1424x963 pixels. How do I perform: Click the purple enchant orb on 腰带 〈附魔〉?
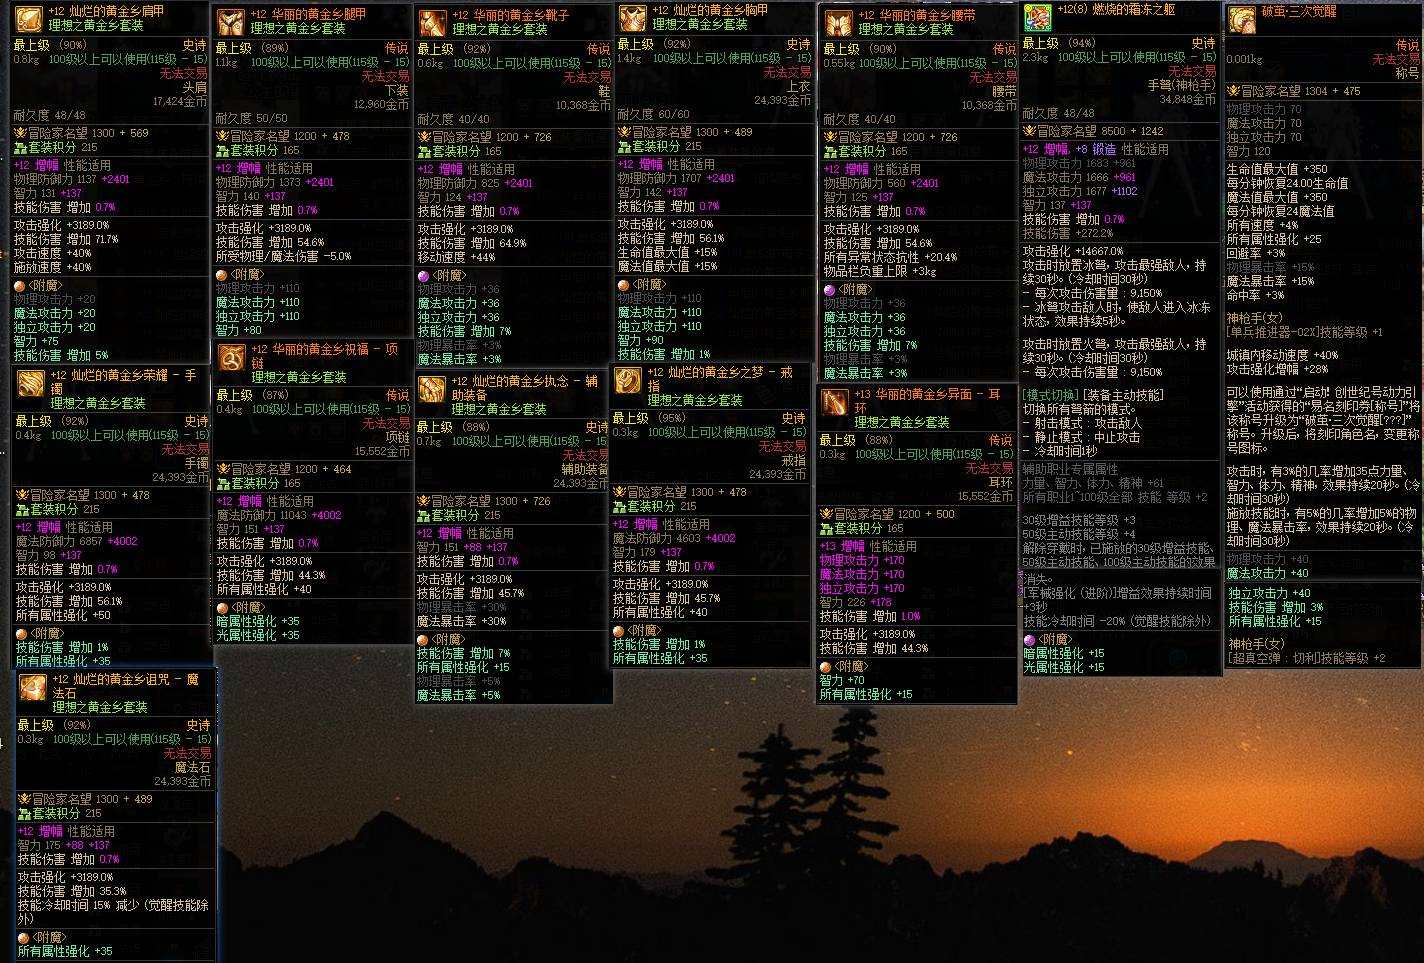(829, 289)
